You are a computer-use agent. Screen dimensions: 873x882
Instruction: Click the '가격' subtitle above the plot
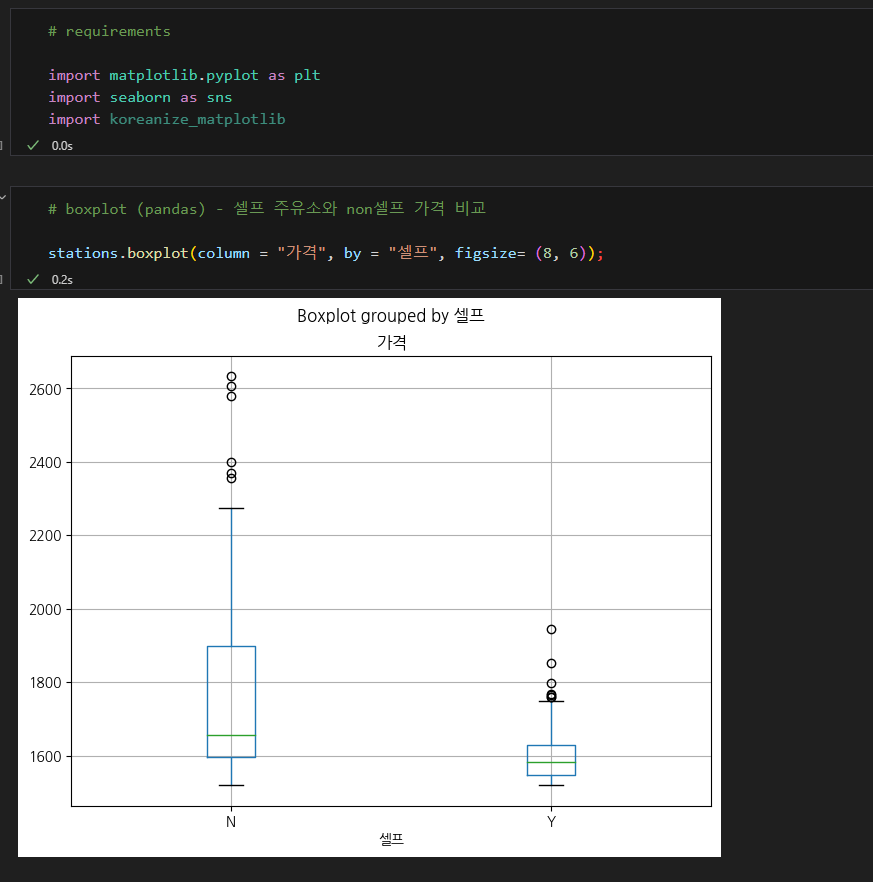tap(392, 341)
